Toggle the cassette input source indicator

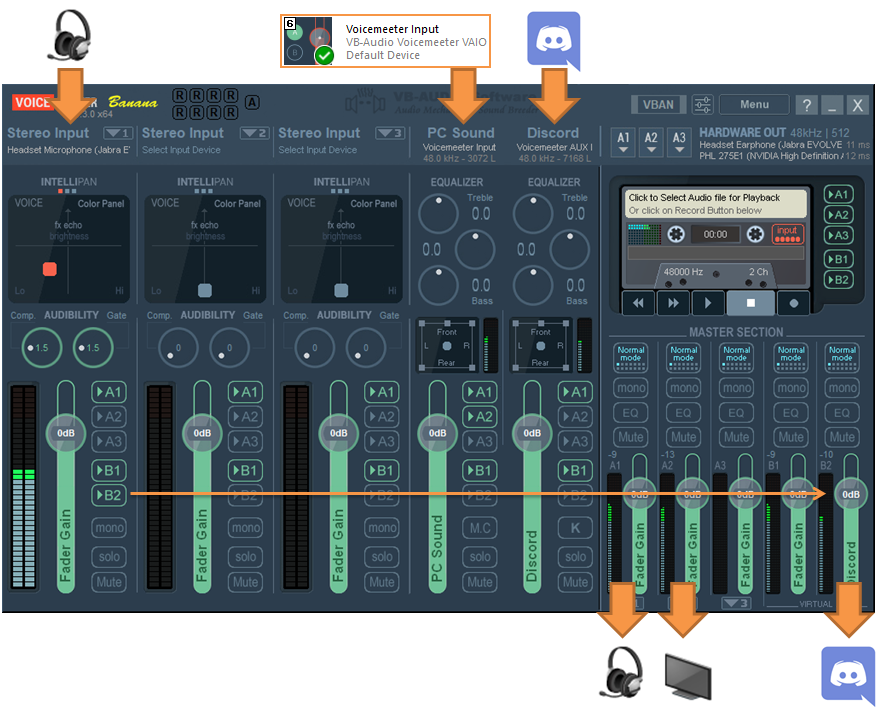[x=787, y=233]
